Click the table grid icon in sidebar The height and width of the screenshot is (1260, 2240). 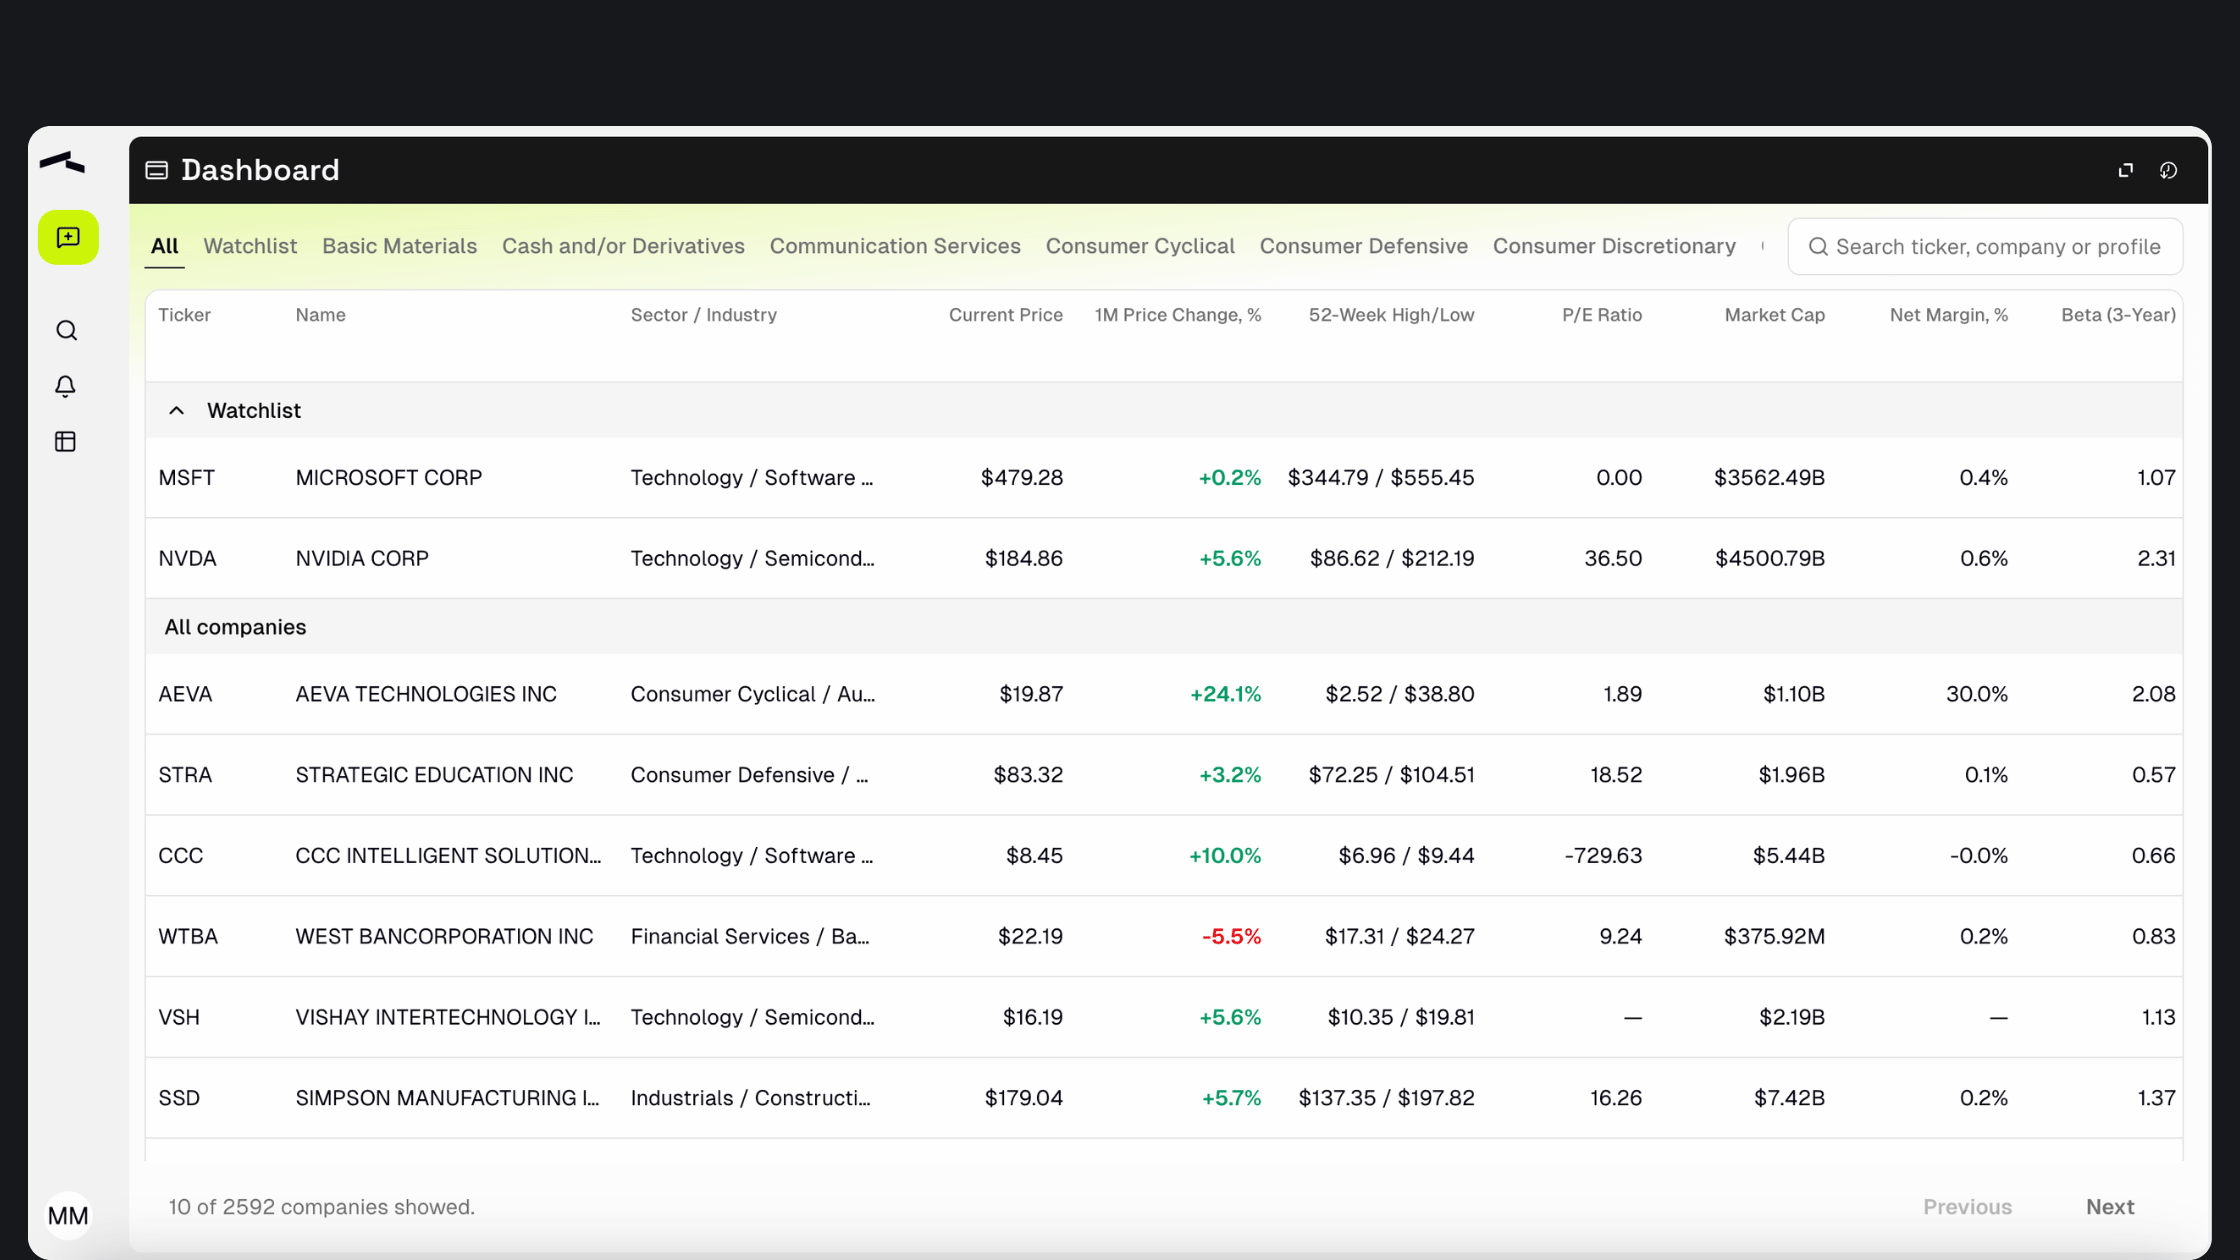tap(66, 442)
